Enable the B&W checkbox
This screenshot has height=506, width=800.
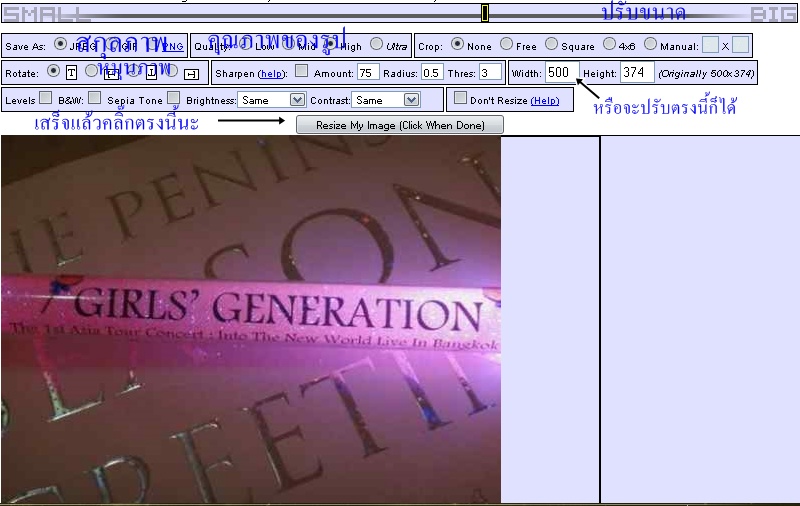tap(94, 97)
